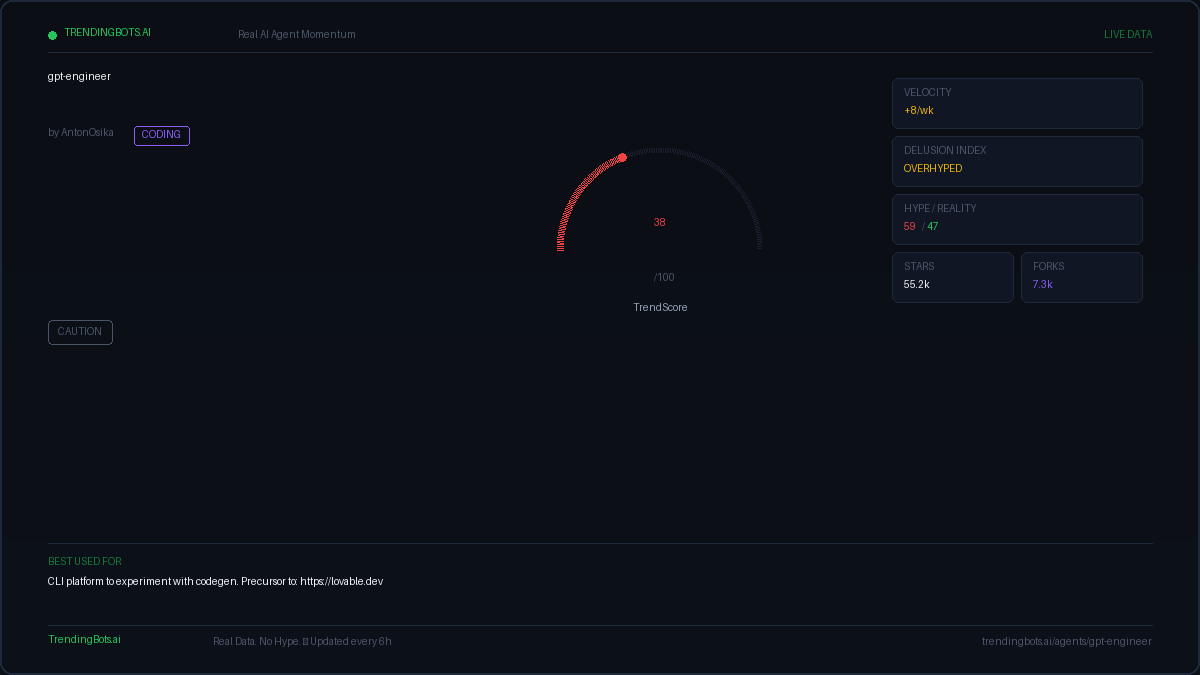Click the reality score 47
1200x675 pixels.
coord(933,227)
